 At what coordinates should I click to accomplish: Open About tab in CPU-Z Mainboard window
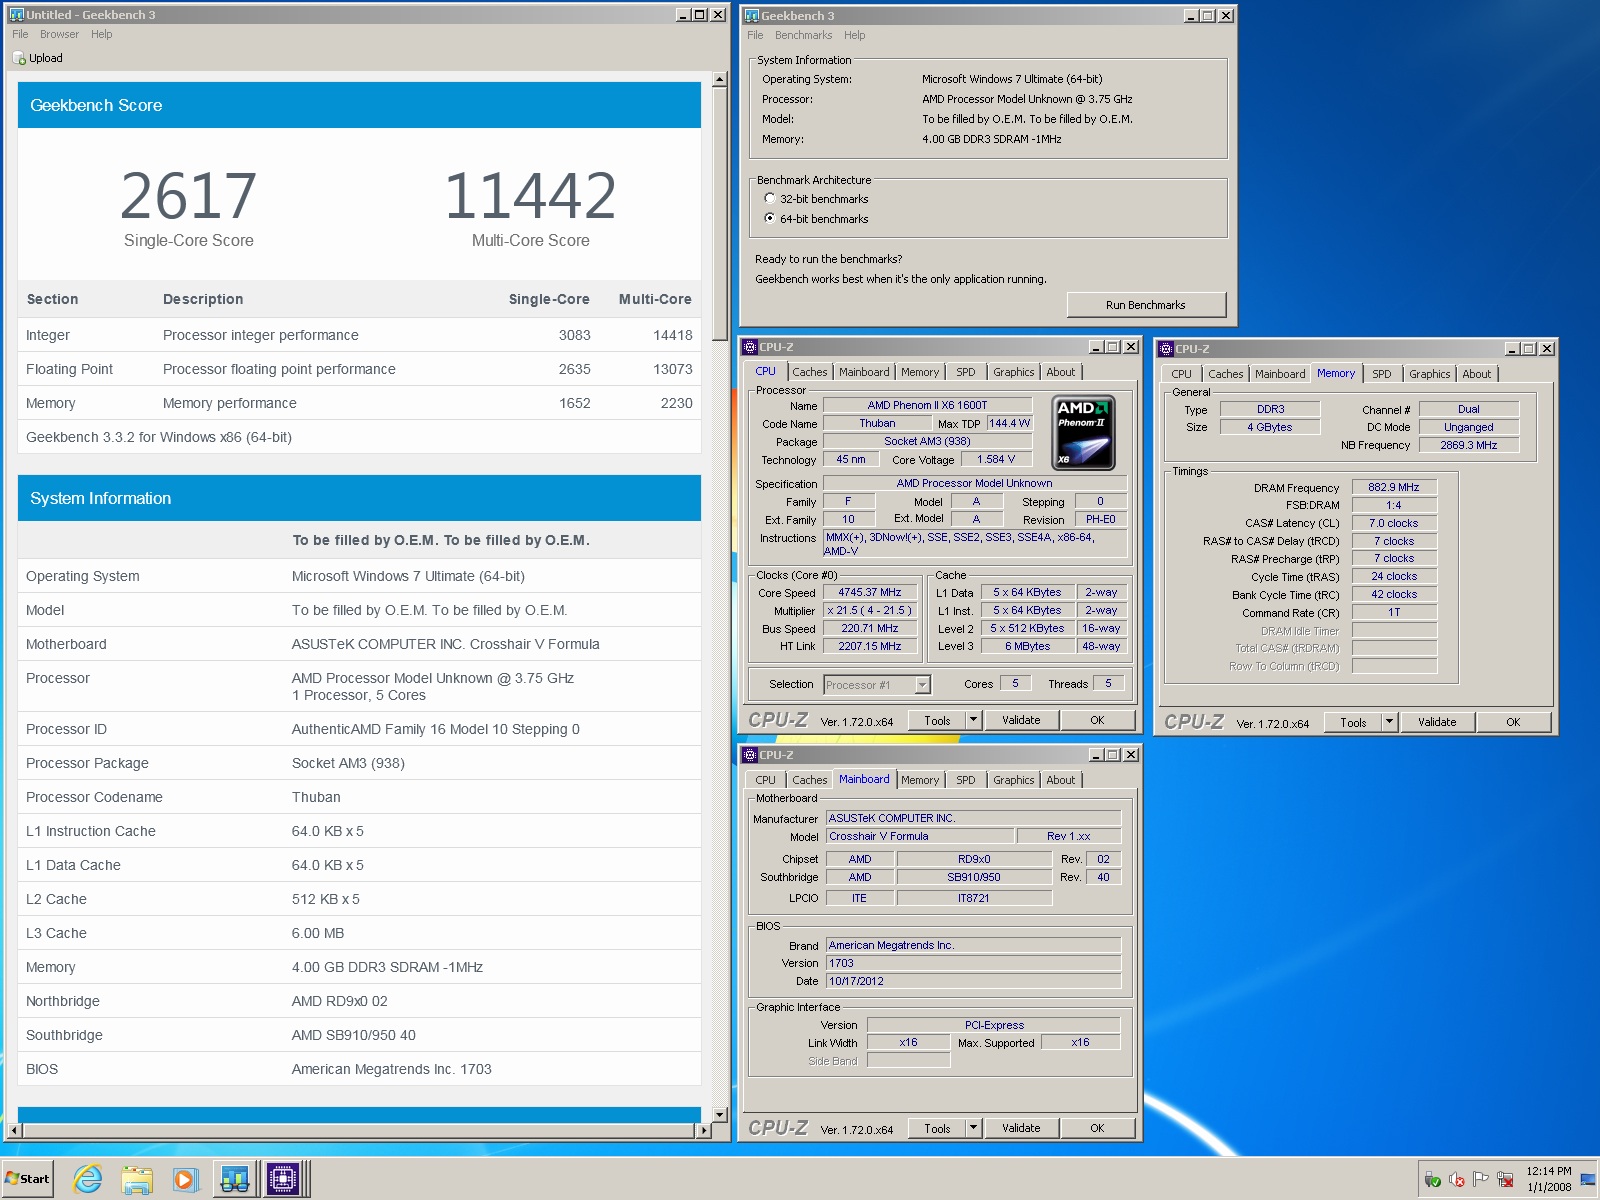1061,780
